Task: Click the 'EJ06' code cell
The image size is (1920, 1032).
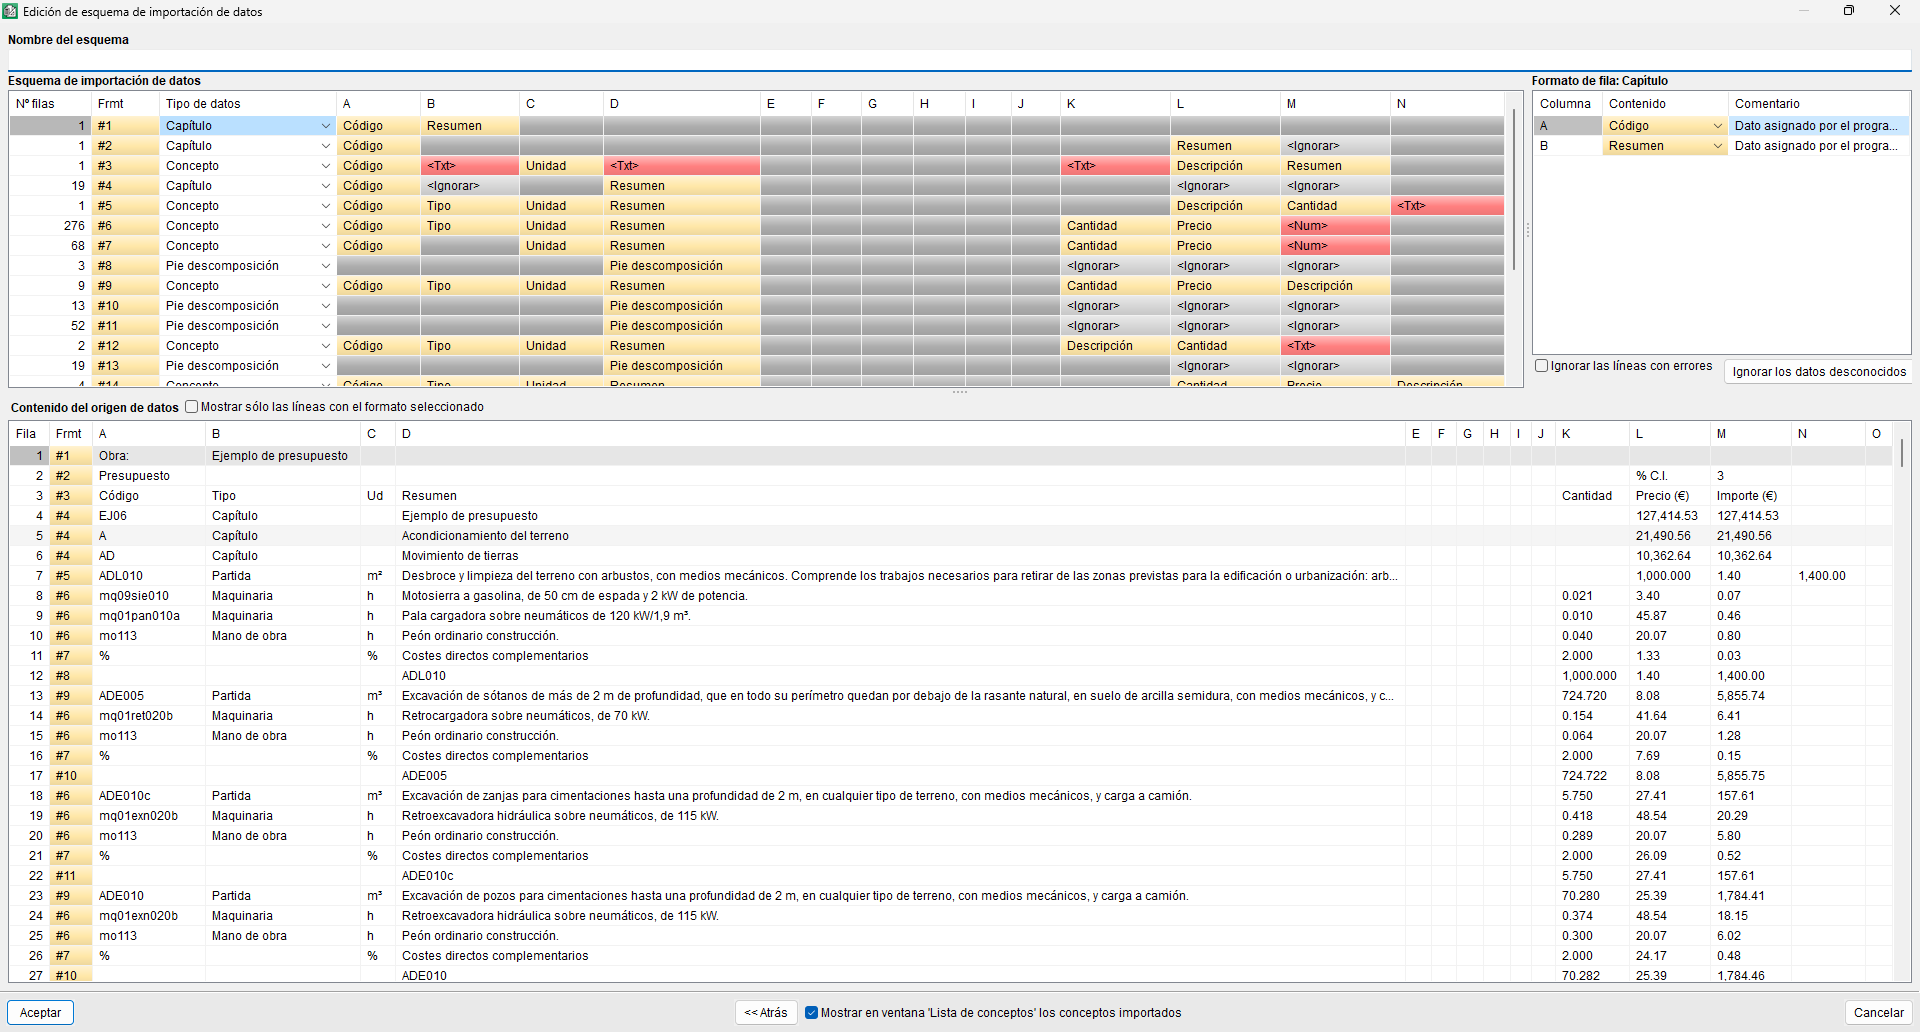Action: 149,516
